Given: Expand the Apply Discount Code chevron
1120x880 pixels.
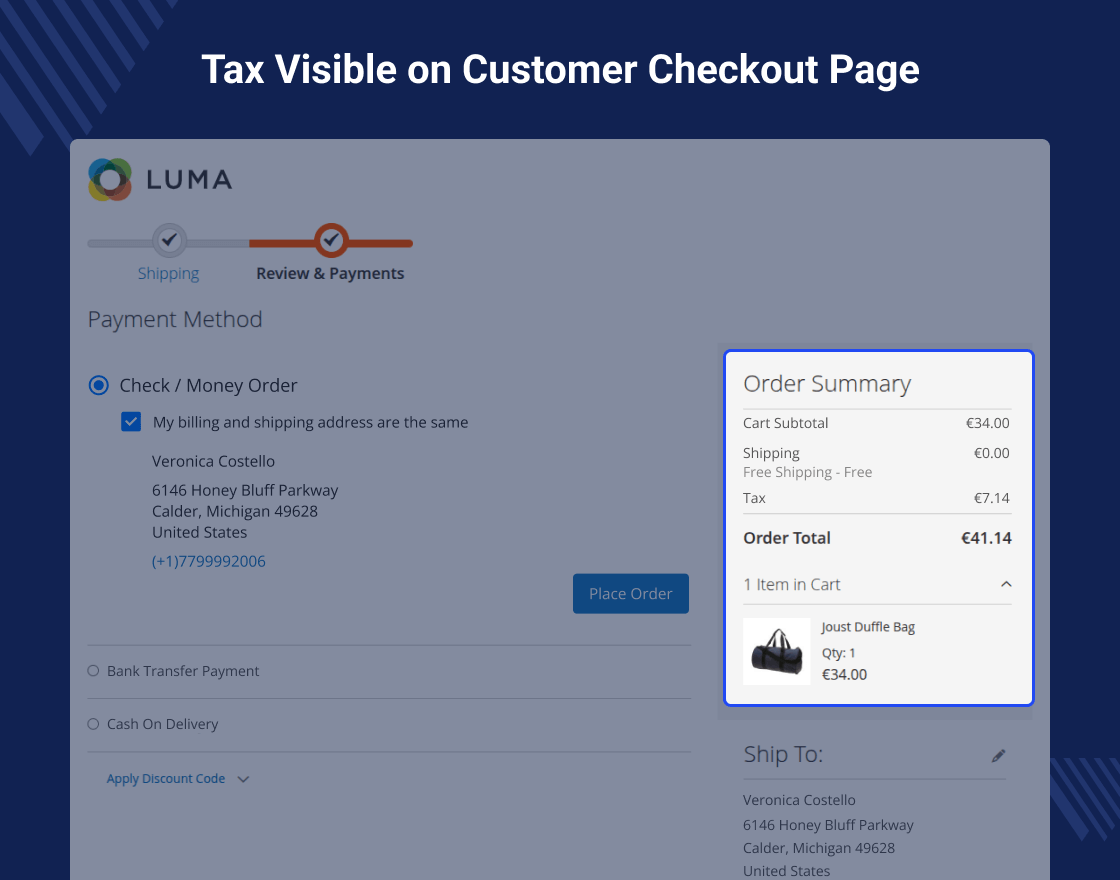Looking at the screenshot, I should pos(244,779).
